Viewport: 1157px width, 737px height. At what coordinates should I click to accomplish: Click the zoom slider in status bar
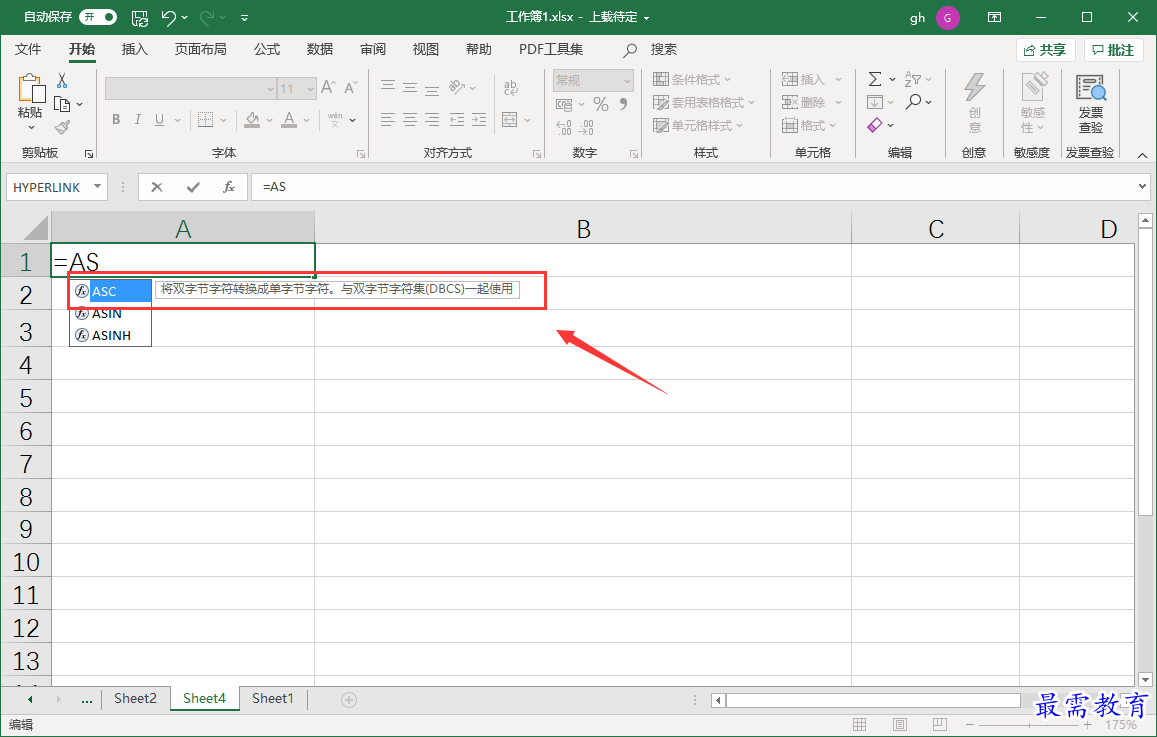(1029, 725)
